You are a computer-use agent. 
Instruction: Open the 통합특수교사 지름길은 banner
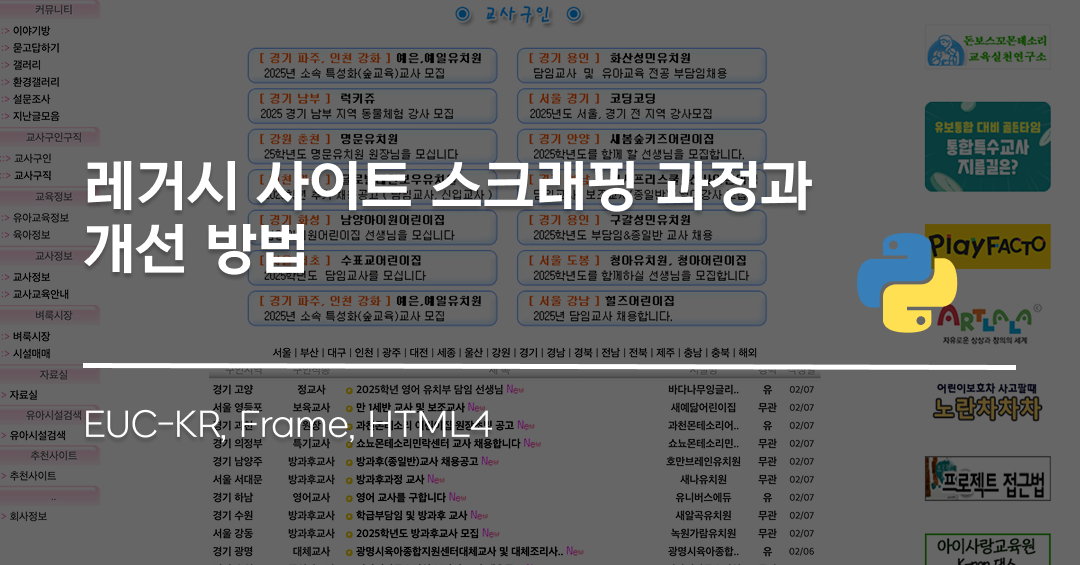point(987,147)
